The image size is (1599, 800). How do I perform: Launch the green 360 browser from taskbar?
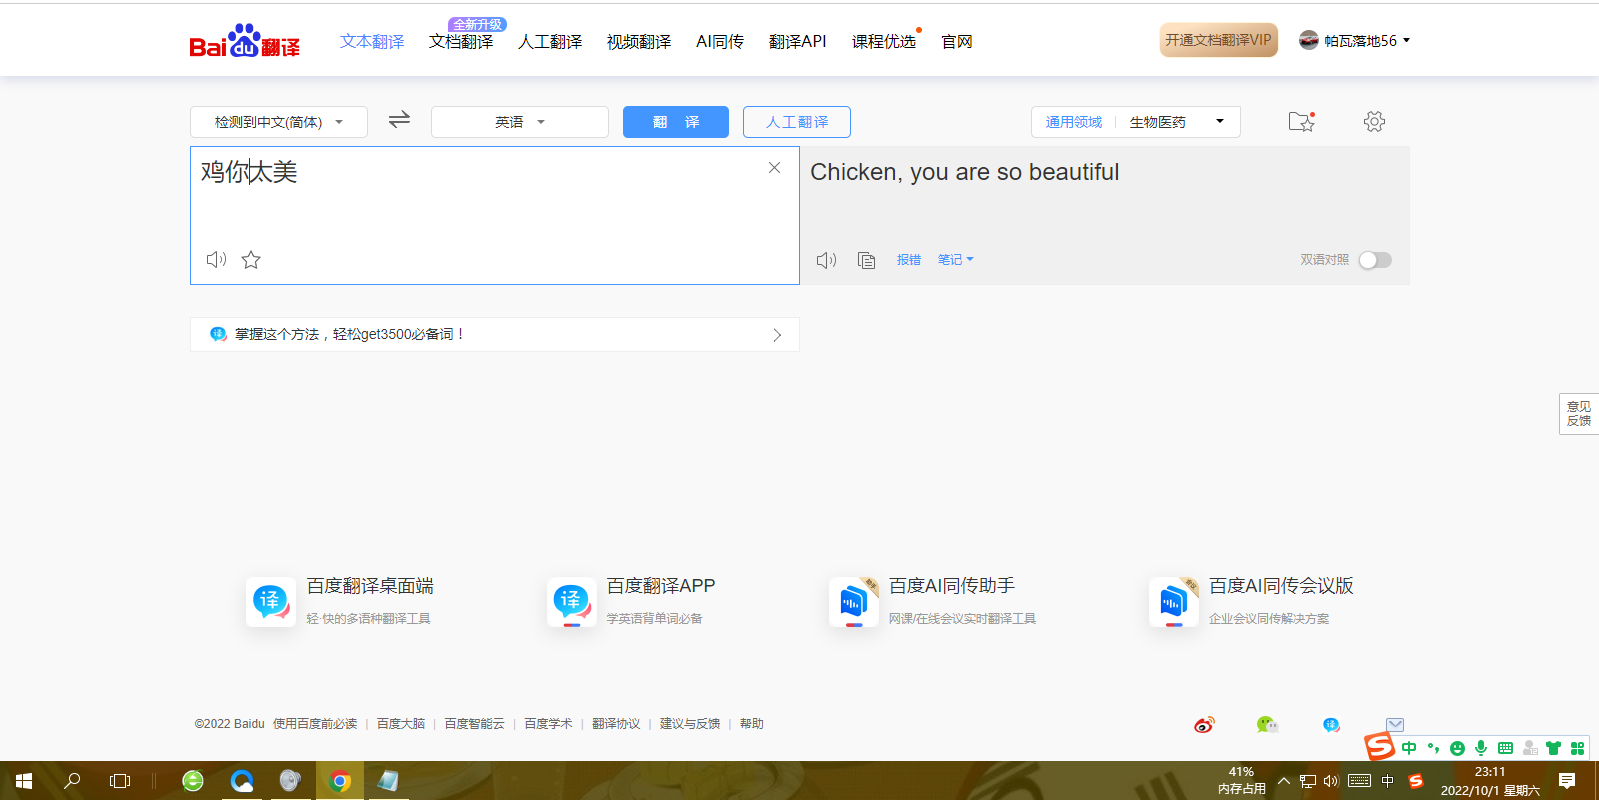[x=193, y=781]
